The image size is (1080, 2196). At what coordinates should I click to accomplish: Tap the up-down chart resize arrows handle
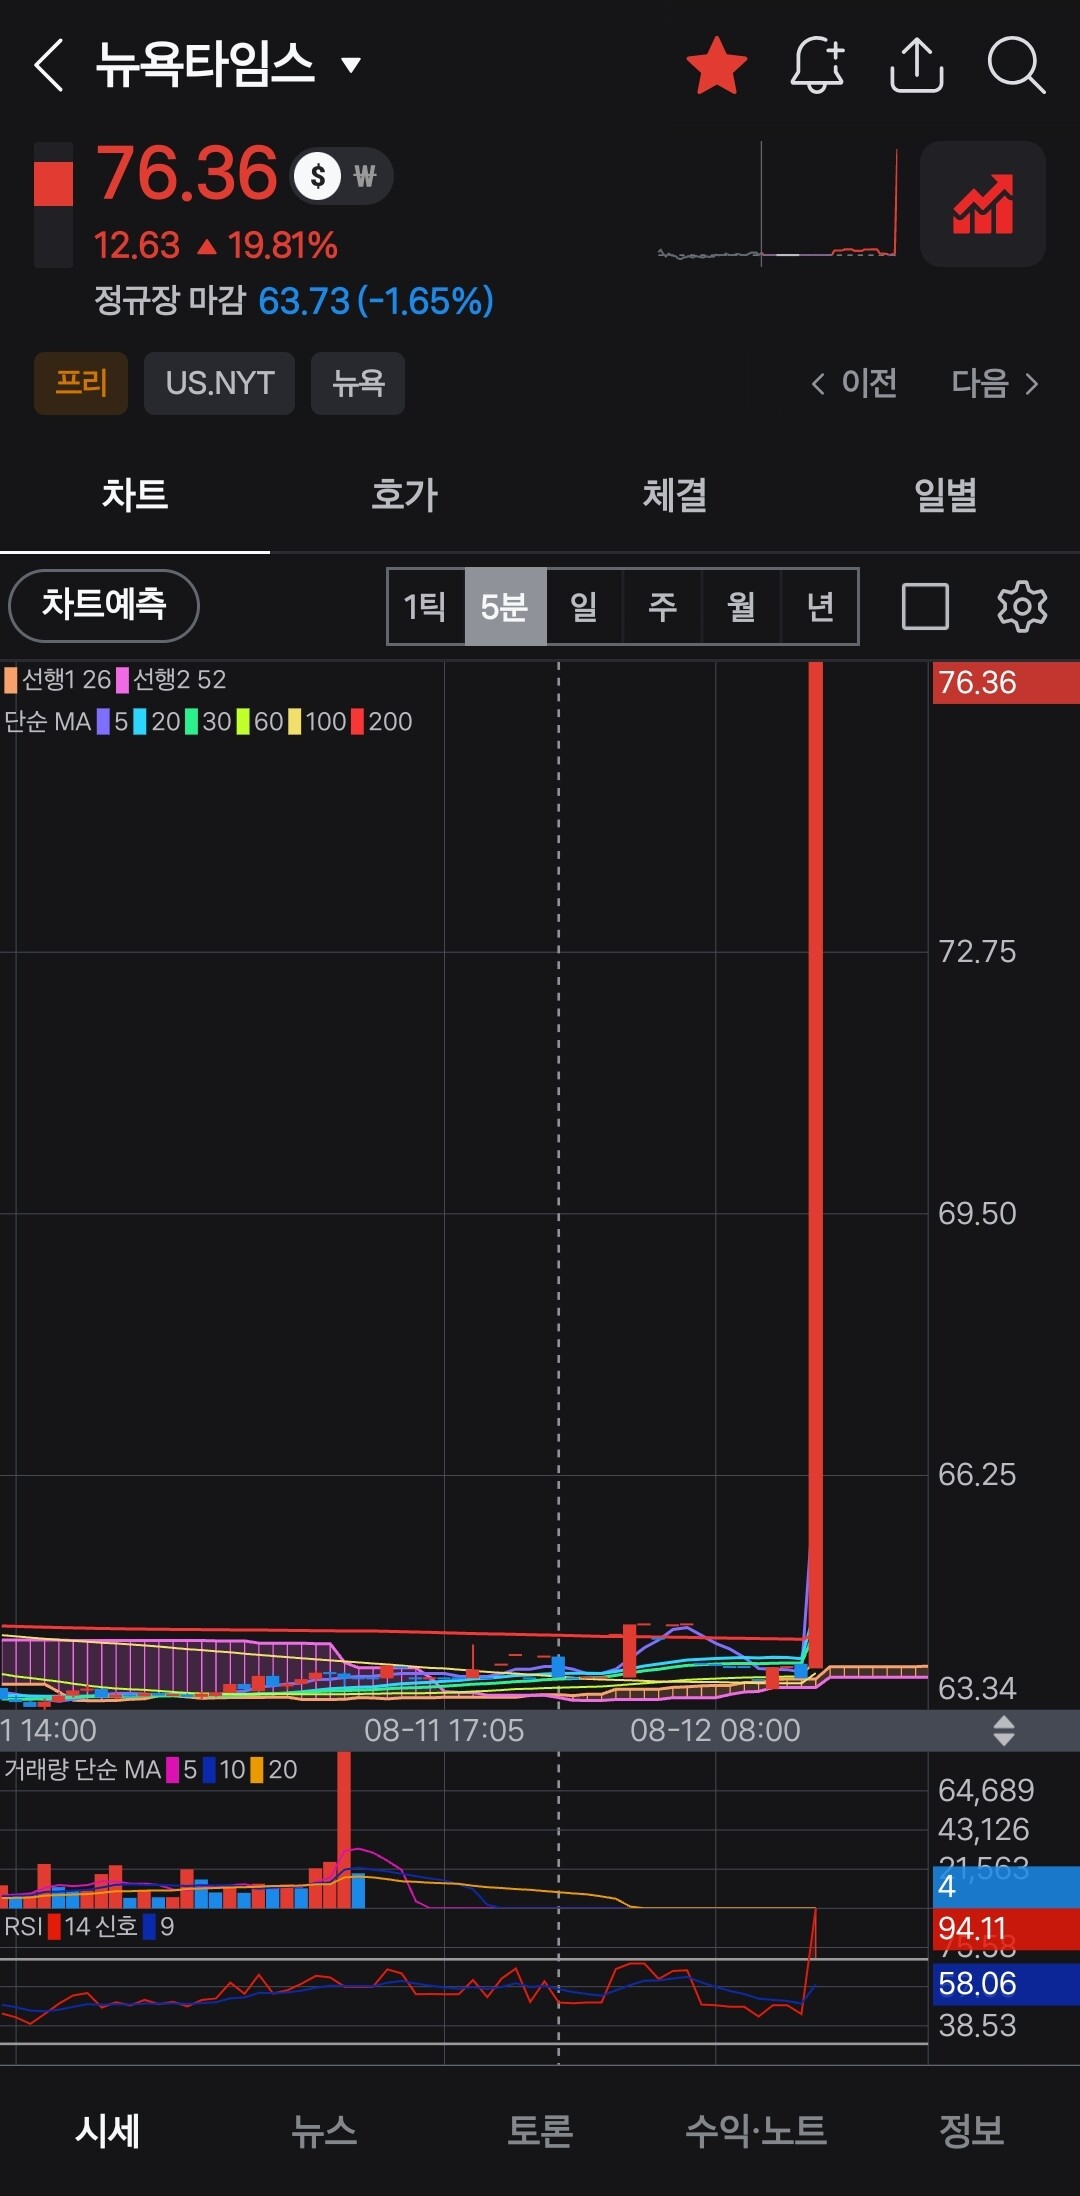point(1004,1730)
